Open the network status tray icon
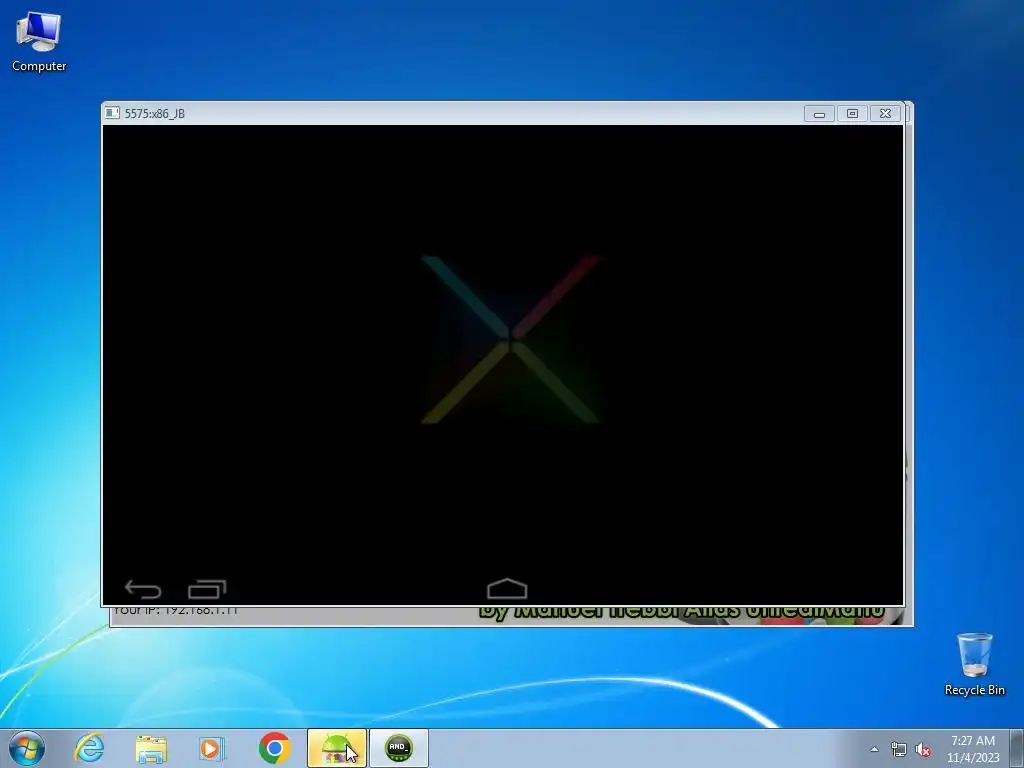Viewport: 1024px width, 768px height. point(899,750)
